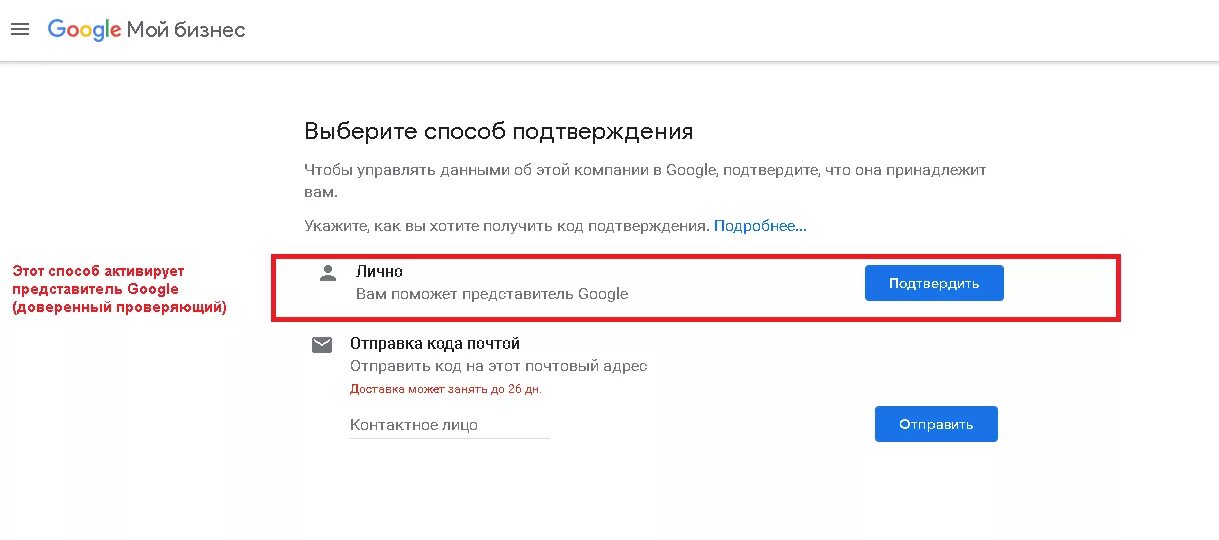Viewport: 1219px width, 540px height.
Task: Focus the Контактное лицо input field
Action: (x=449, y=425)
